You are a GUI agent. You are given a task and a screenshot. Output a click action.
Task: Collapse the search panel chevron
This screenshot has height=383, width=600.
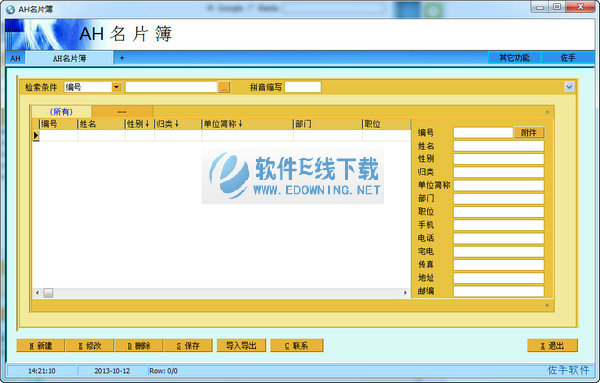click(569, 87)
